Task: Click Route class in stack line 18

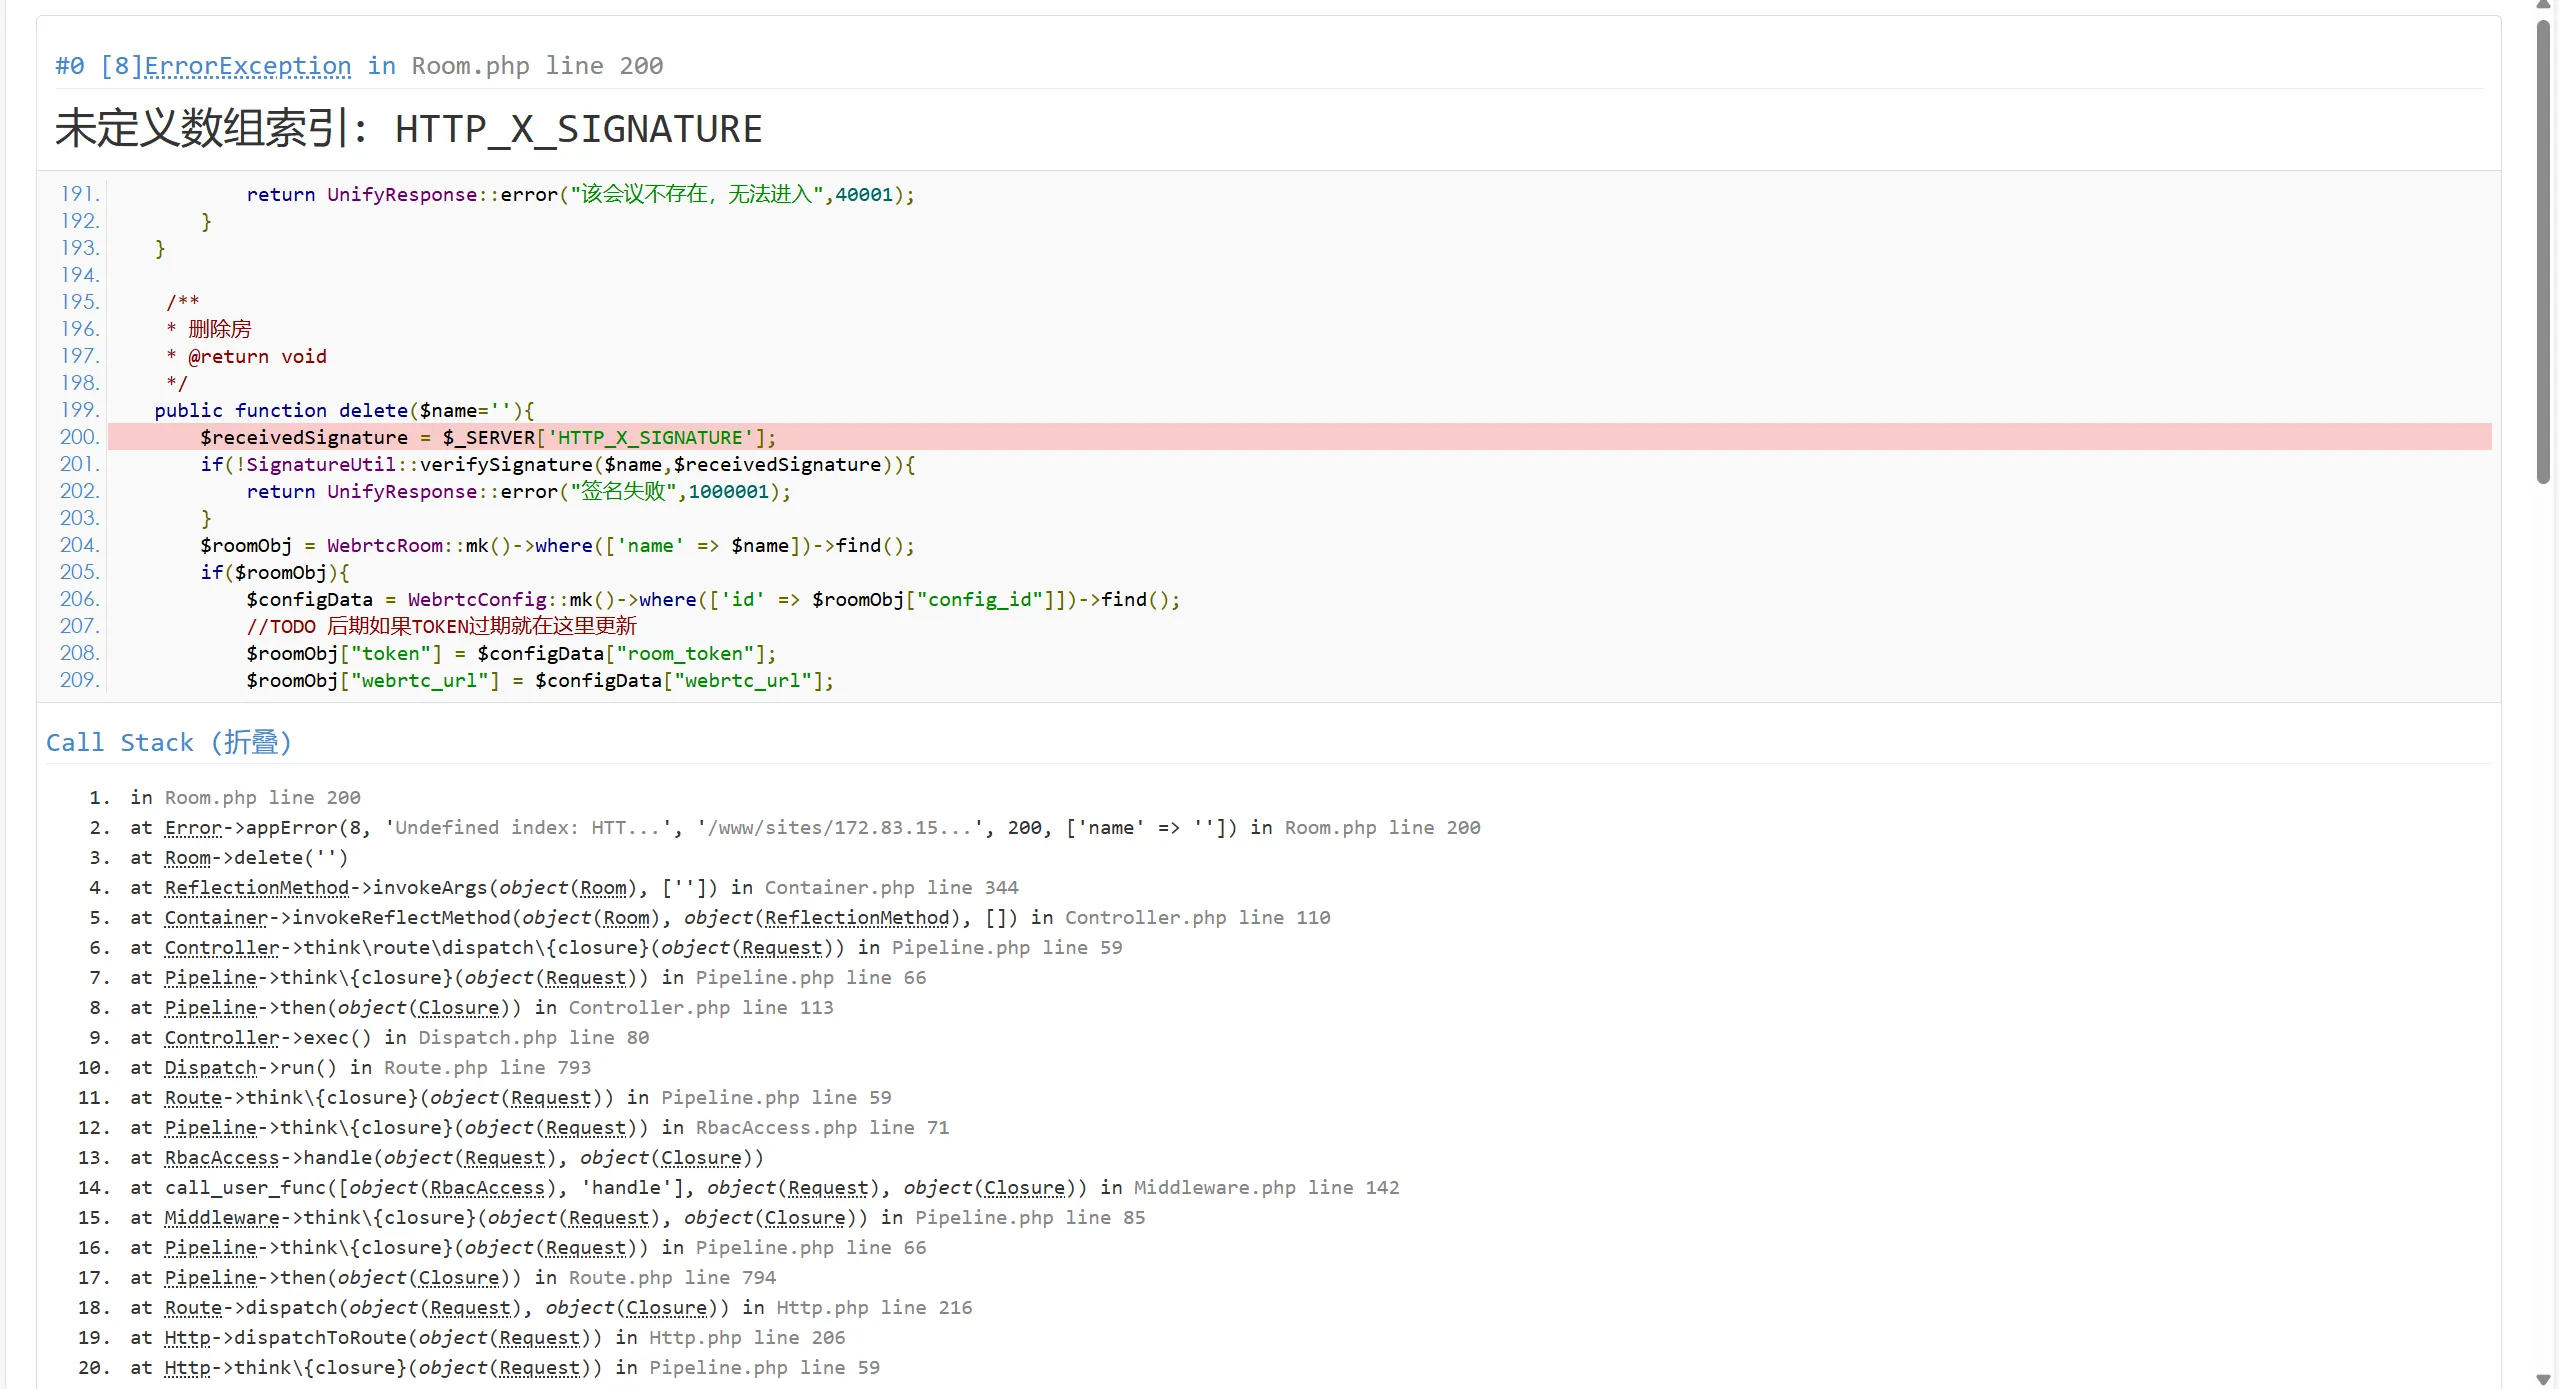Action: click(193, 1308)
